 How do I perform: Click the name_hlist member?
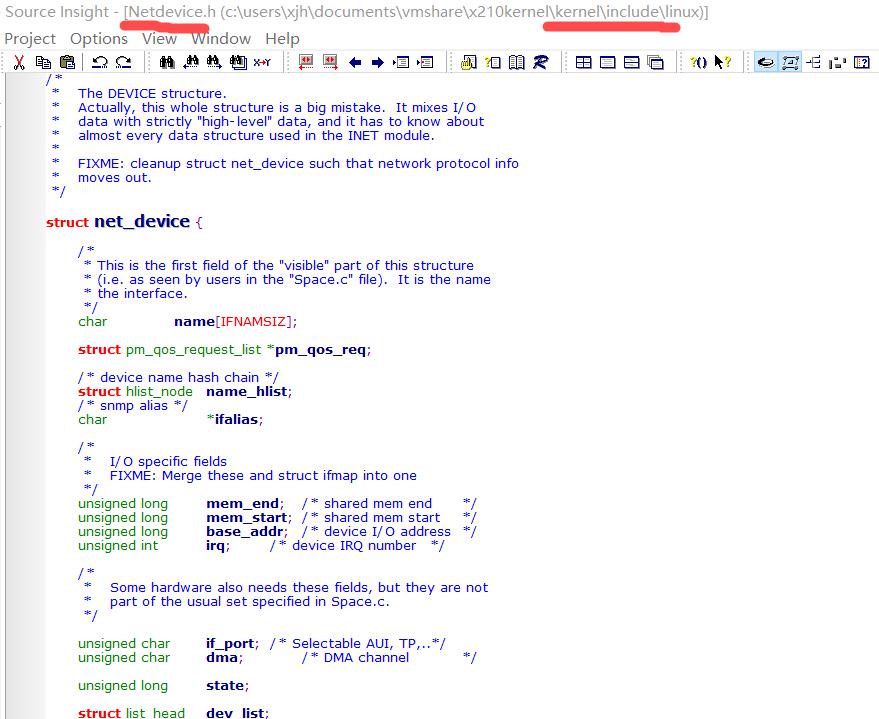(247, 392)
